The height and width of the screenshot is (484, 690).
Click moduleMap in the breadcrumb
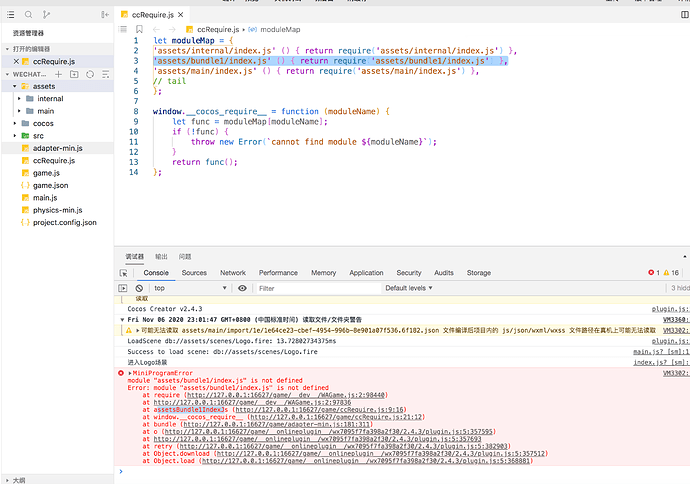click(x=280, y=29)
